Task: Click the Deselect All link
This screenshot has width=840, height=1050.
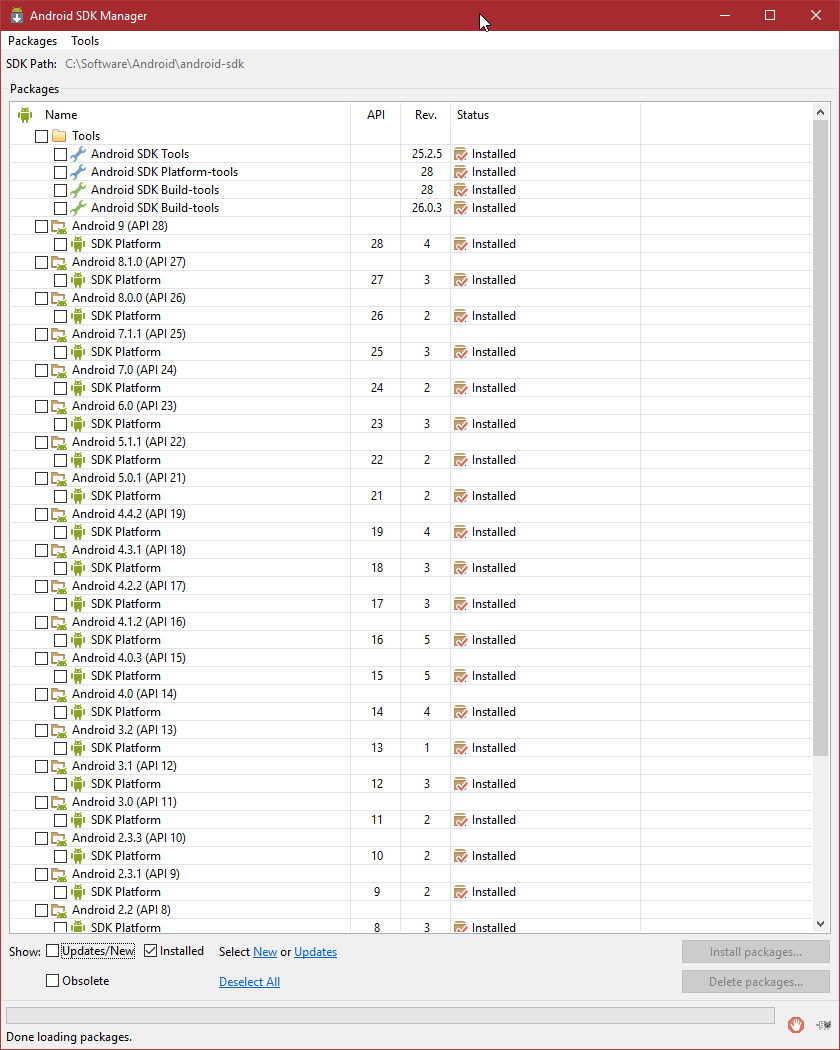Action: pyautogui.click(x=249, y=981)
